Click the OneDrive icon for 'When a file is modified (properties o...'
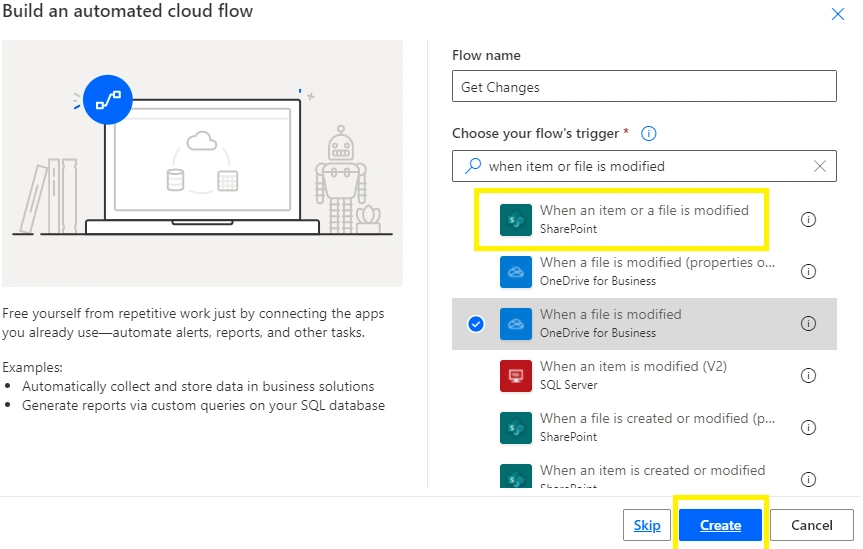 516,271
